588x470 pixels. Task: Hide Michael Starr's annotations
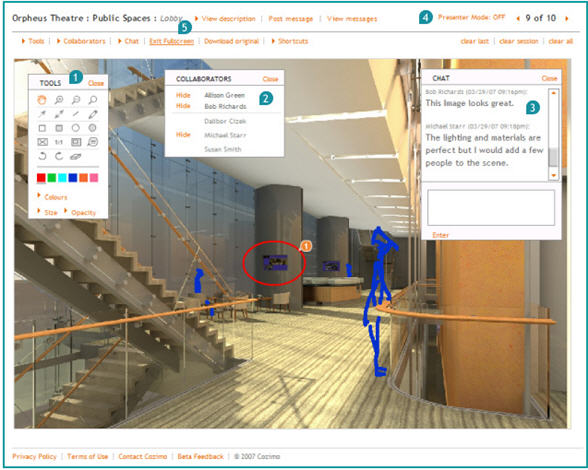pos(183,134)
